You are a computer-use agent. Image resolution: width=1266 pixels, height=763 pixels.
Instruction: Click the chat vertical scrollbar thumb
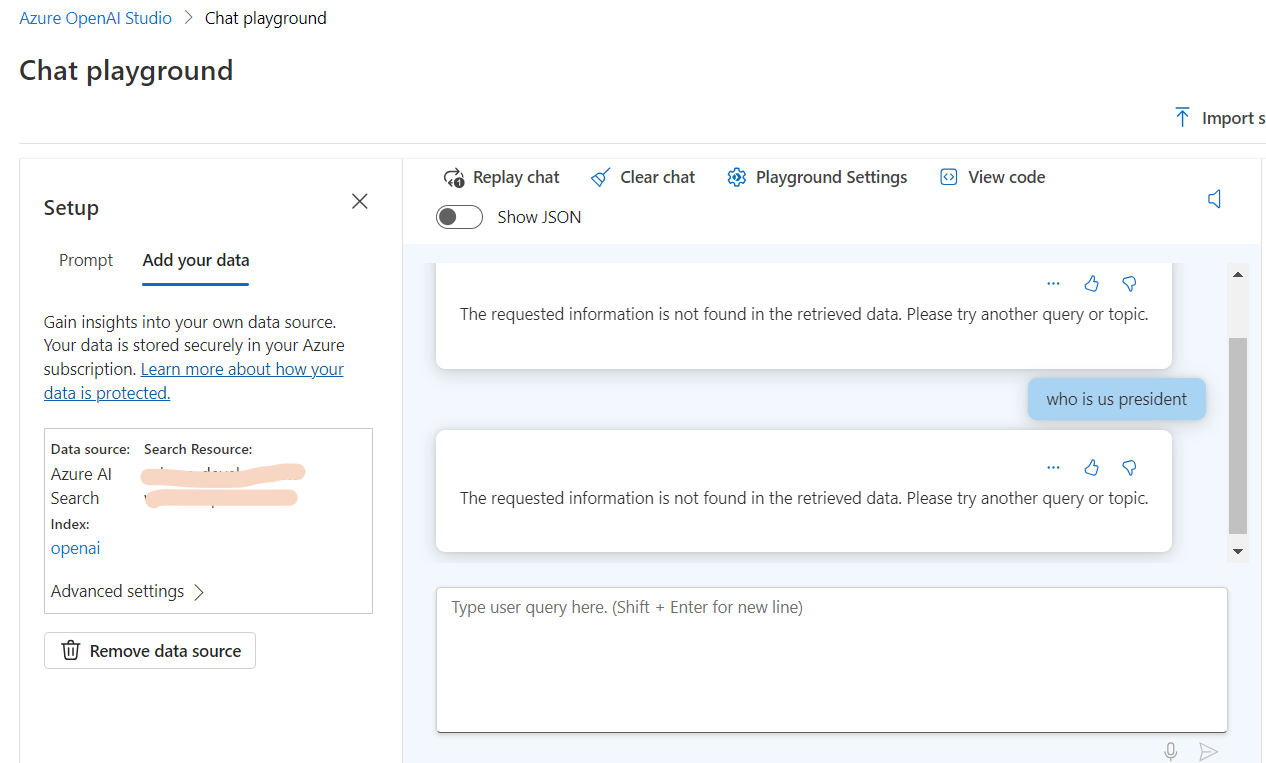coord(1238,436)
